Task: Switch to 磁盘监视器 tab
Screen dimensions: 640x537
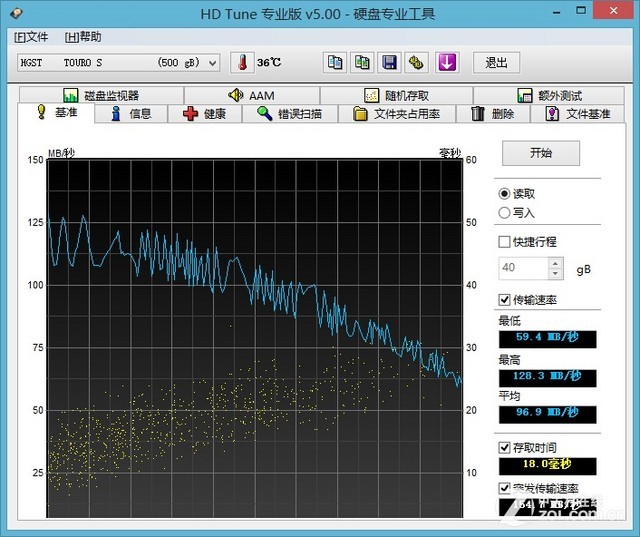Action: [101, 95]
